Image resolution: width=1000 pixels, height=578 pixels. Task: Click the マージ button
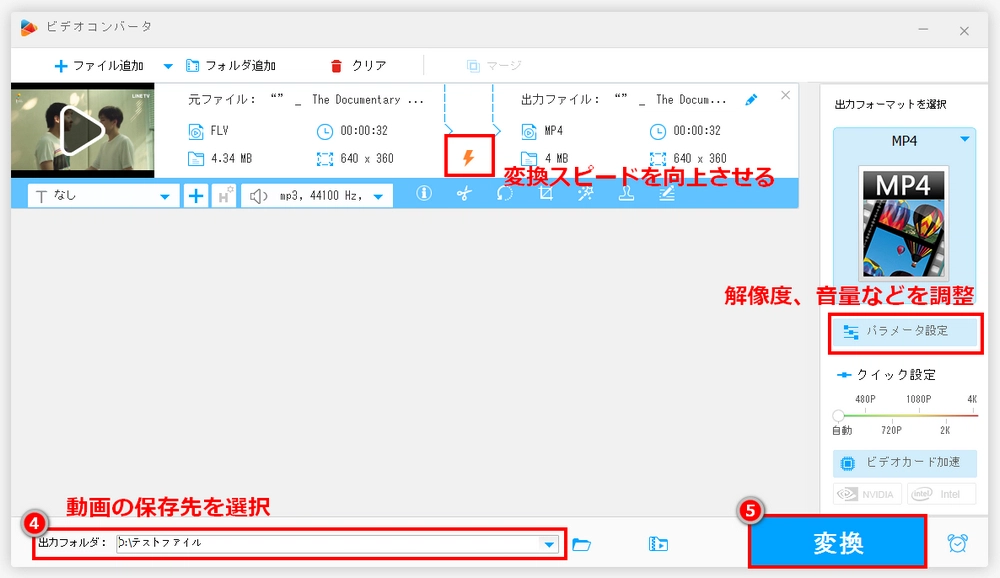494,66
